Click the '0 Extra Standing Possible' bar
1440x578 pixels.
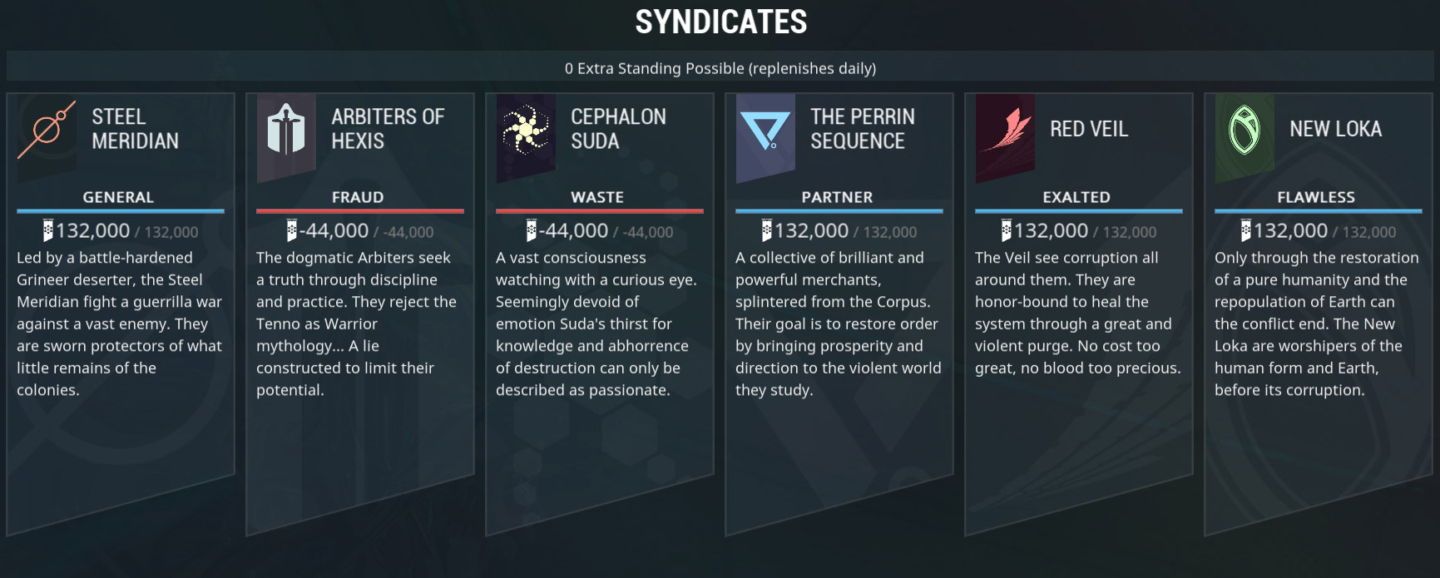720,68
